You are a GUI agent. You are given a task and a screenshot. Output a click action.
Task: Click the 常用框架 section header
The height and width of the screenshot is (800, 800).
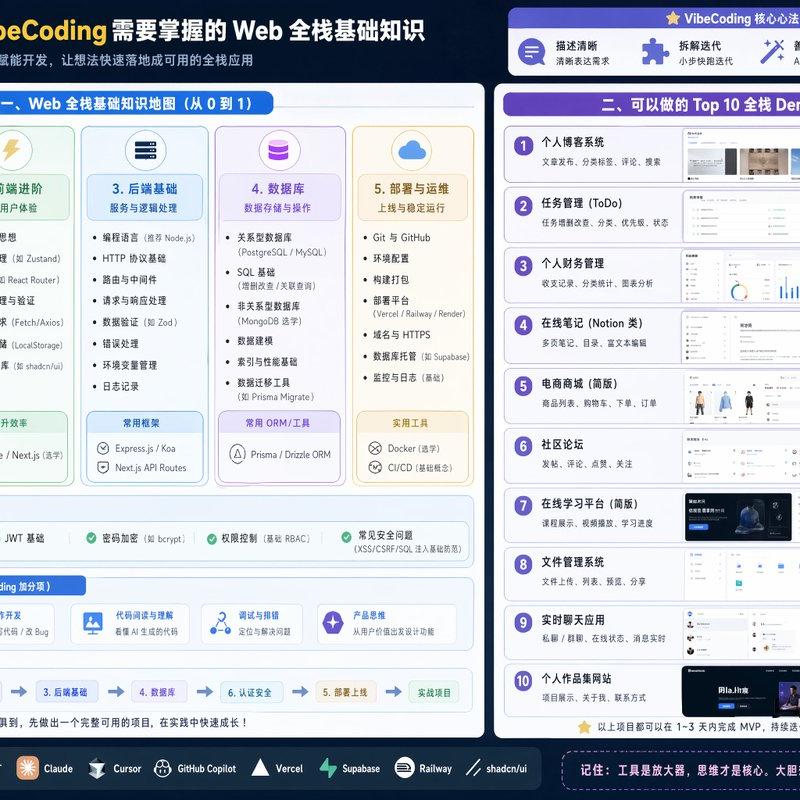click(144, 423)
